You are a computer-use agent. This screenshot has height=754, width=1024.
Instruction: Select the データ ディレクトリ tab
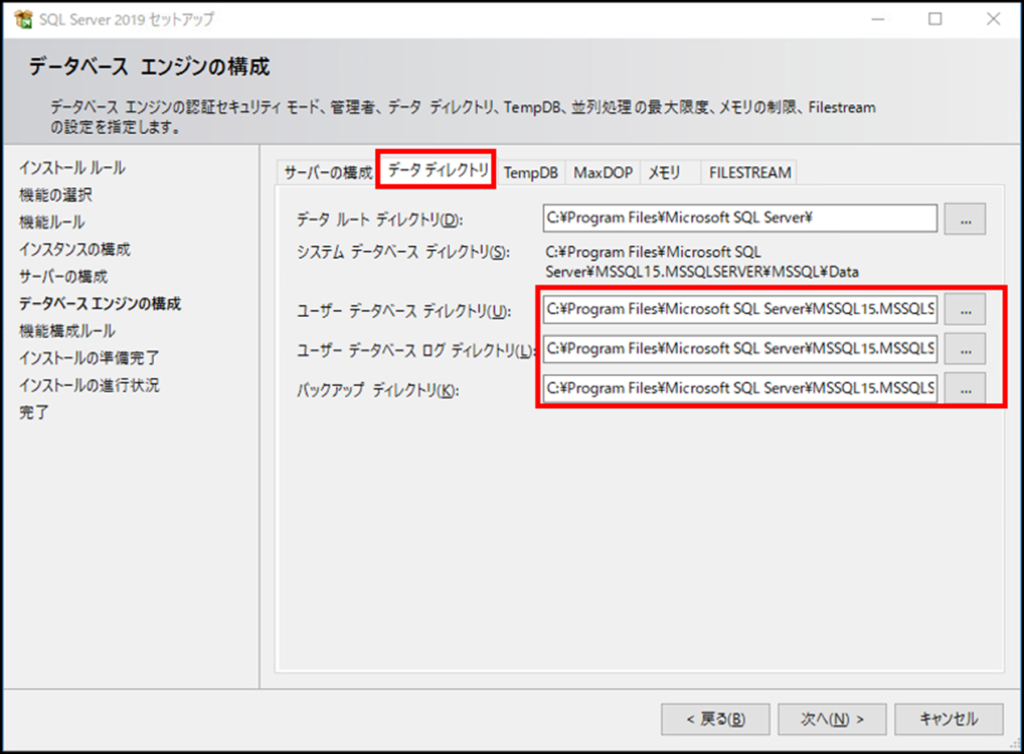(438, 170)
